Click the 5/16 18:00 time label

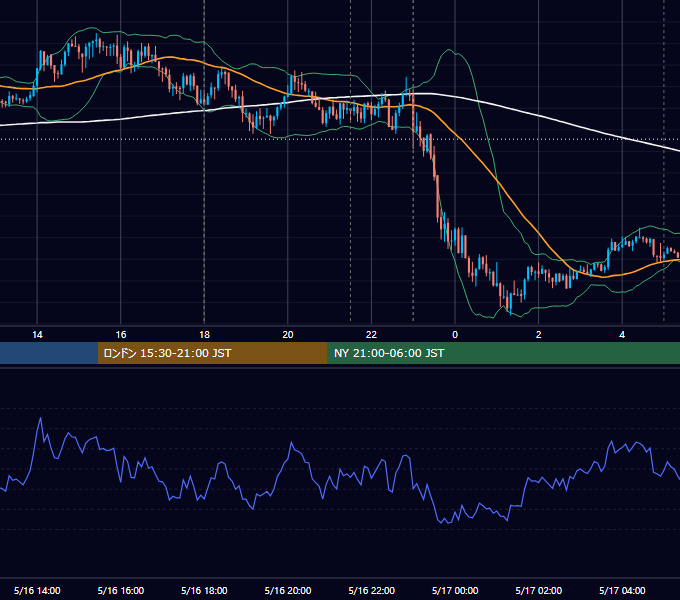tap(204, 590)
